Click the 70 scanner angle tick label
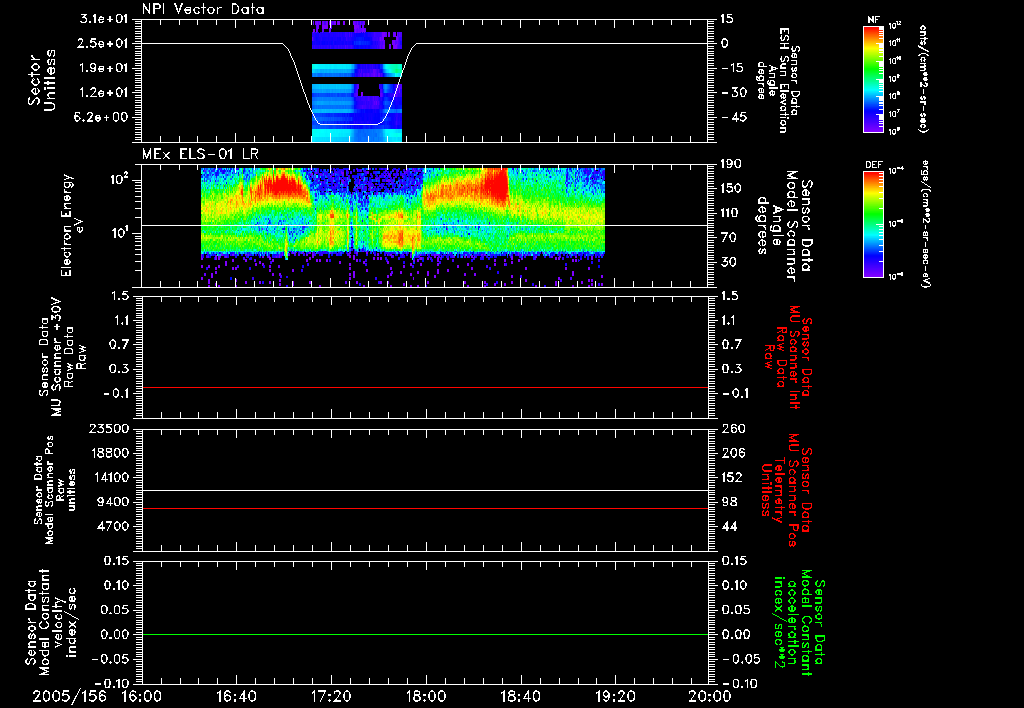 pos(729,237)
